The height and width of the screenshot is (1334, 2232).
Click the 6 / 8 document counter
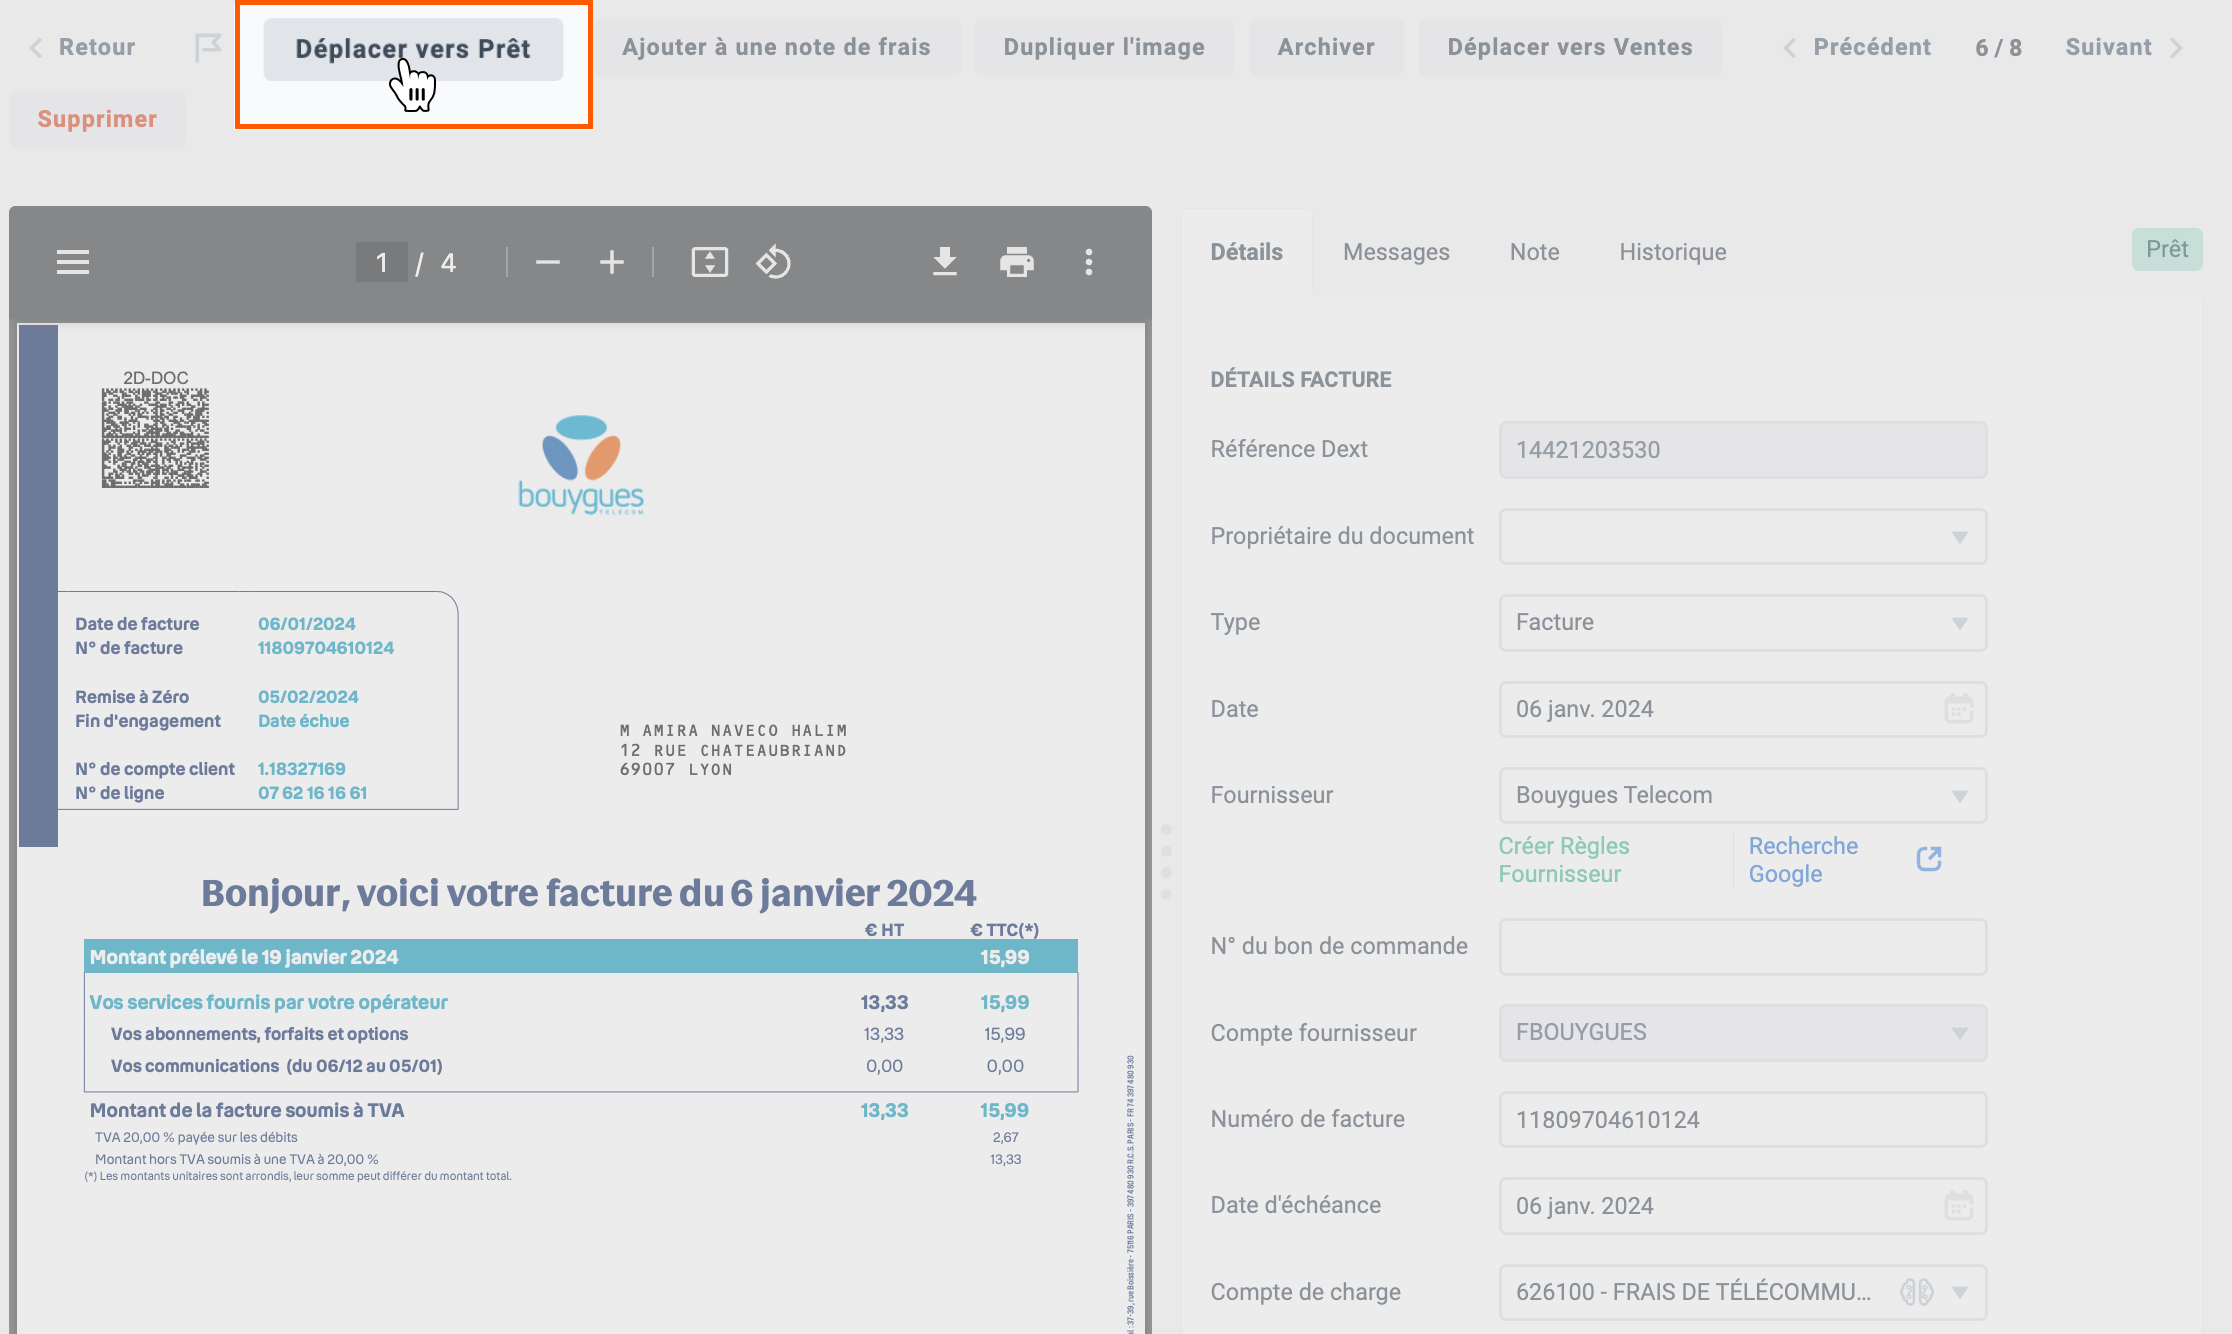[1998, 48]
